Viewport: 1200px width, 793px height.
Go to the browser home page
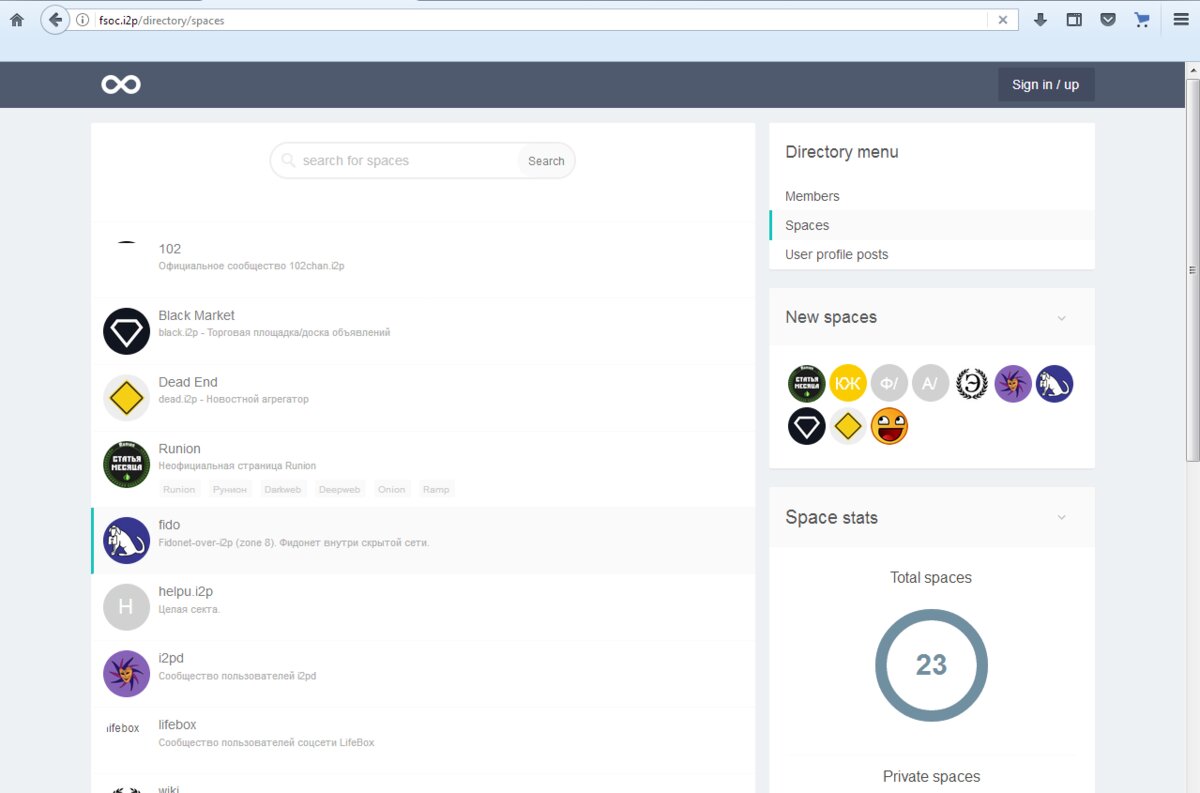17,20
